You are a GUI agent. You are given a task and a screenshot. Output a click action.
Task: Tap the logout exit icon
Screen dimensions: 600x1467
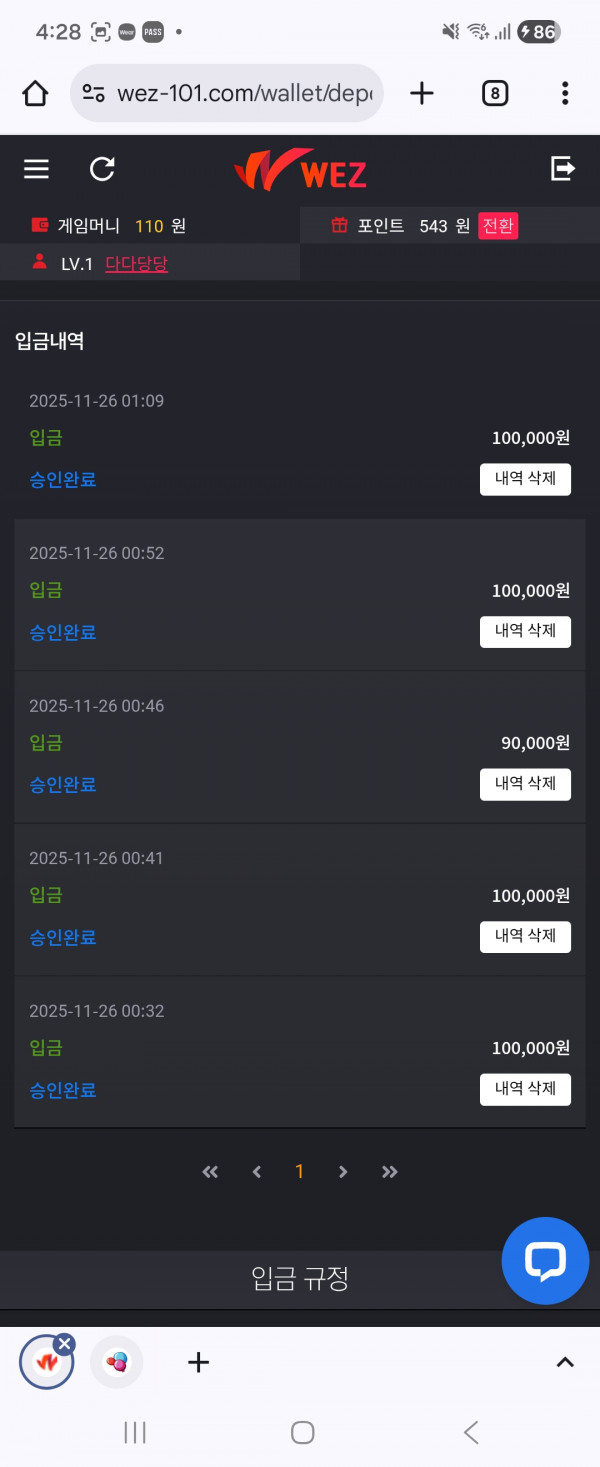click(x=563, y=168)
